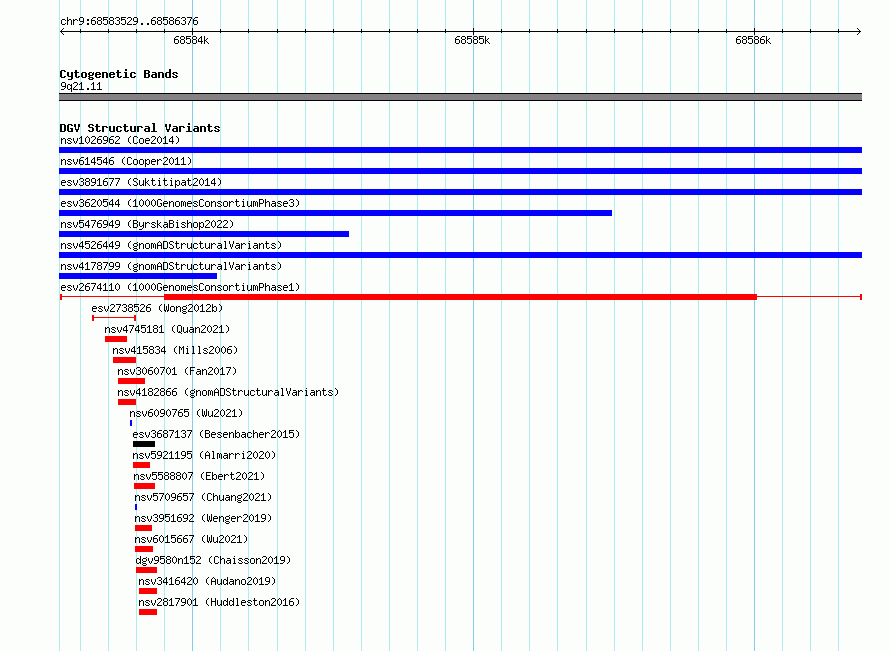Select the 9q21.11 band label

click(81, 86)
